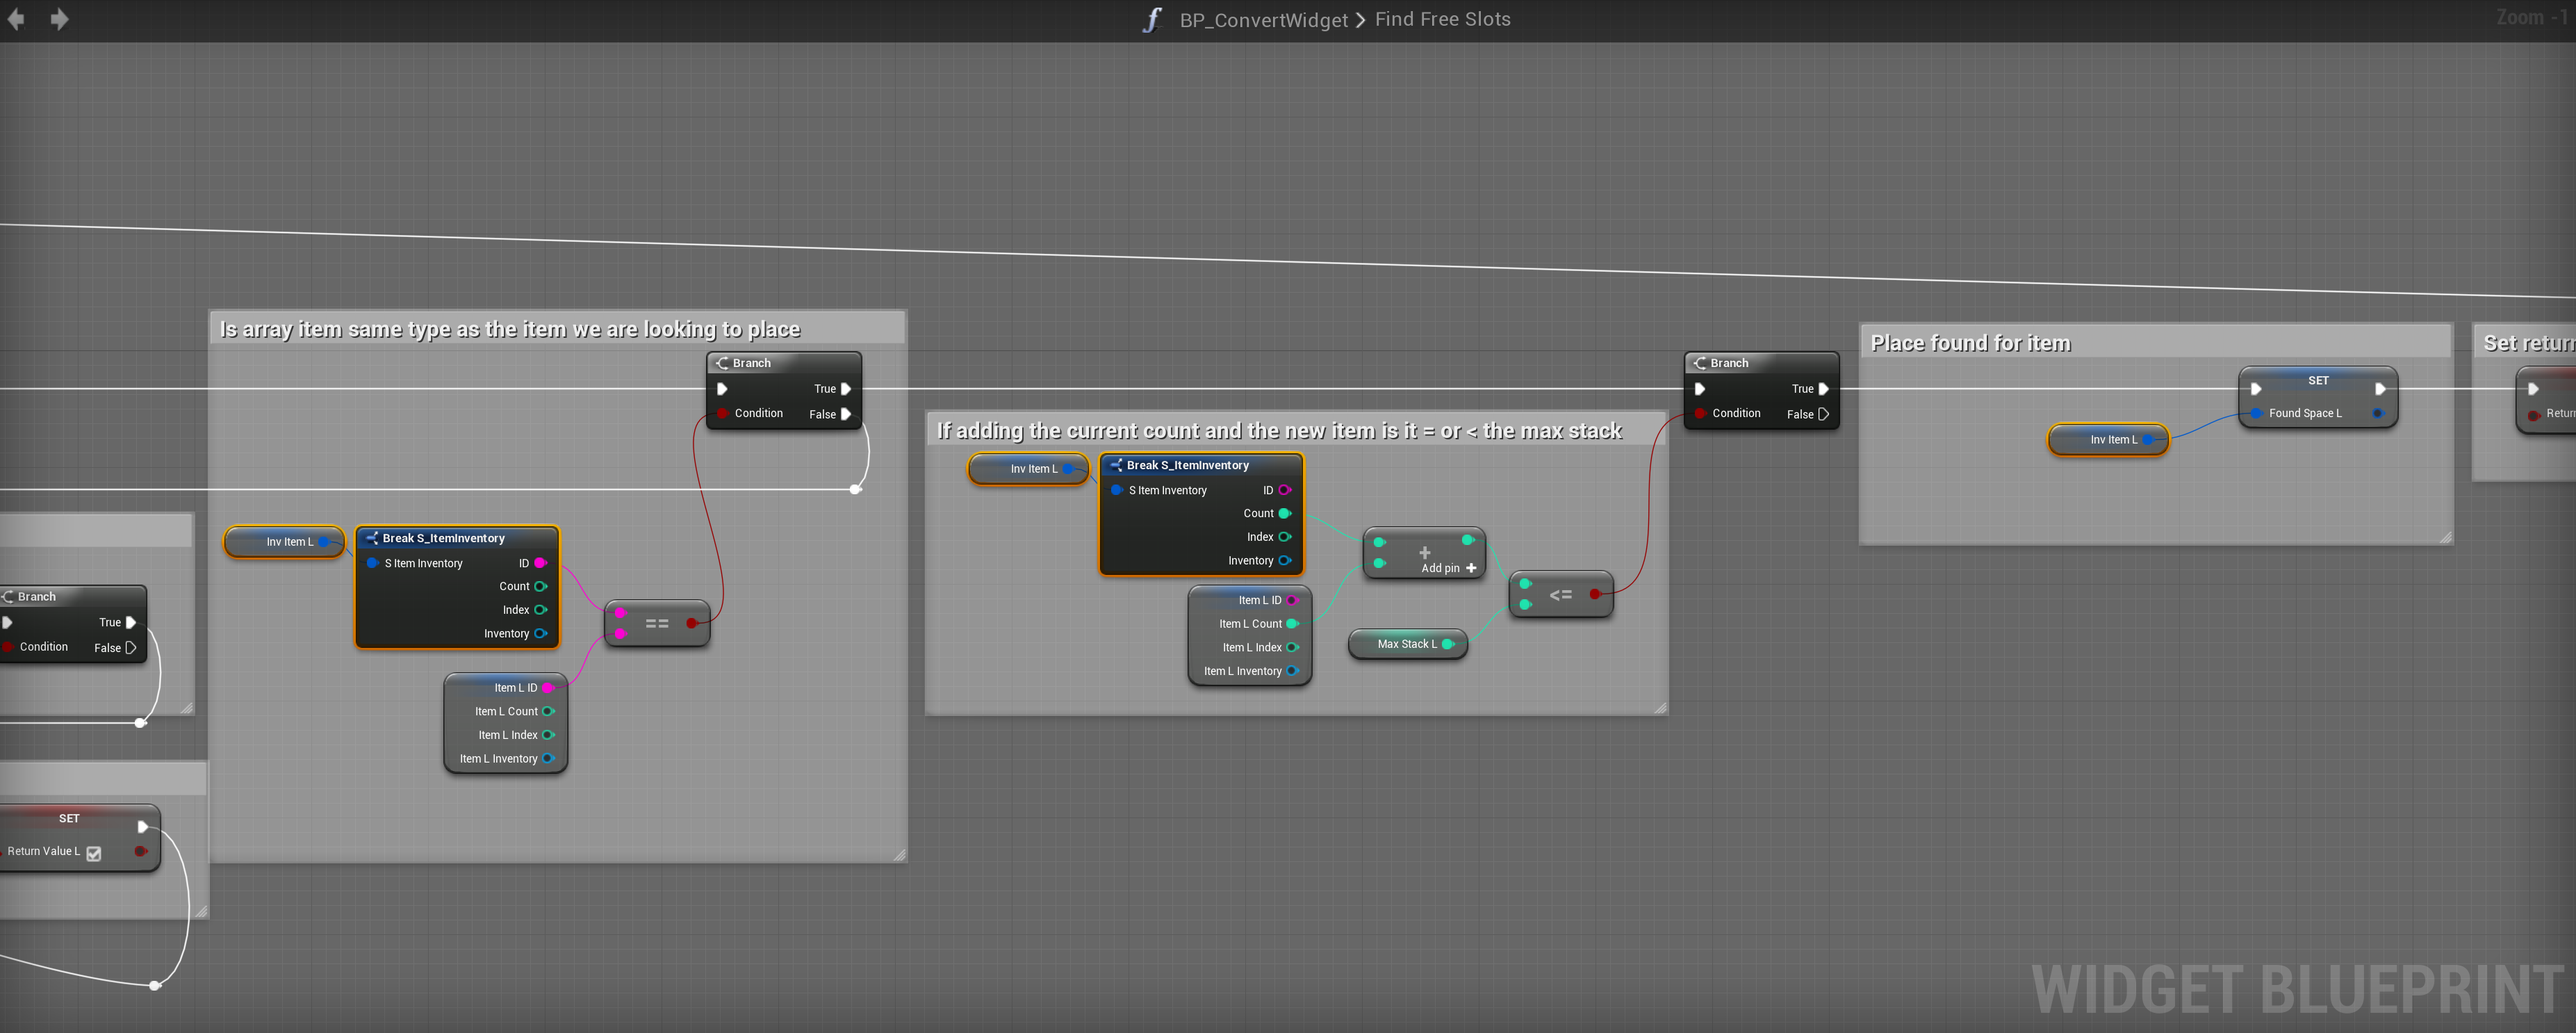Click the forward navigation arrow
Image resolution: width=2576 pixels, height=1033 pixels.
60,19
